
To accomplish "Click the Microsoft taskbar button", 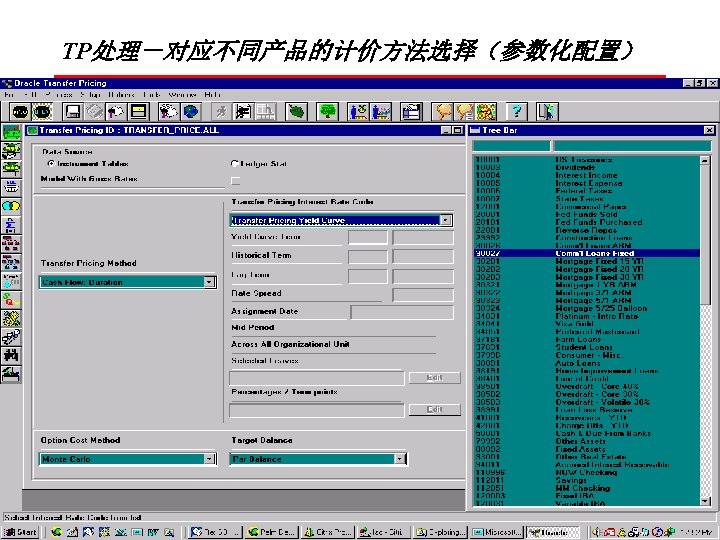I will pos(497,532).
